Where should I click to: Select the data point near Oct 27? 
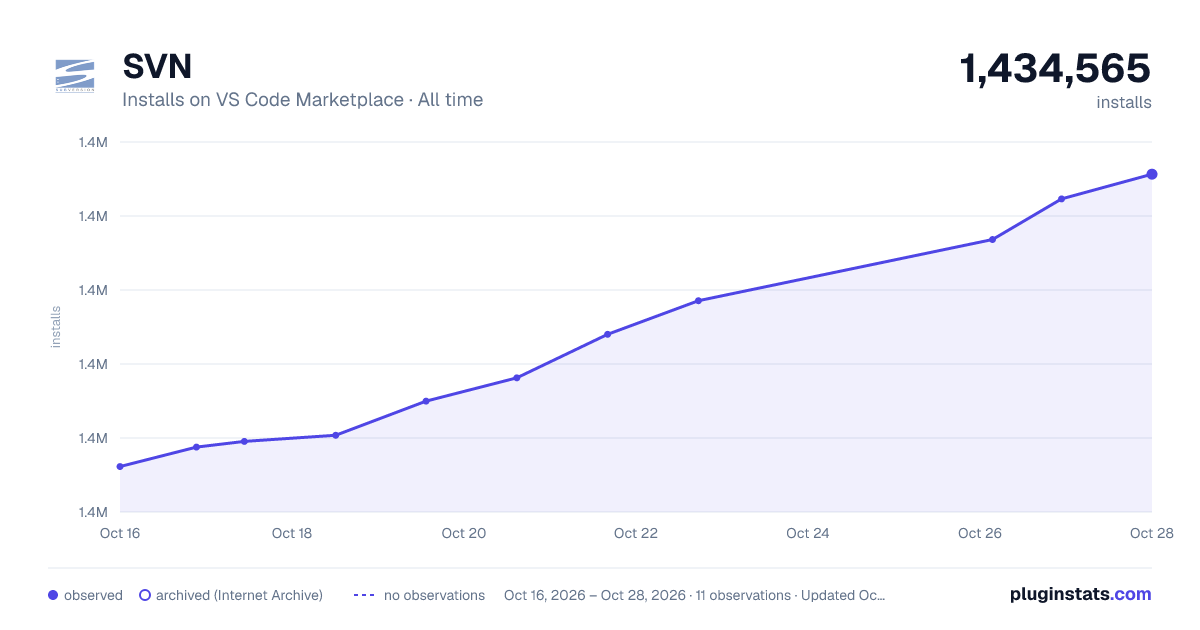coord(1061,199)
